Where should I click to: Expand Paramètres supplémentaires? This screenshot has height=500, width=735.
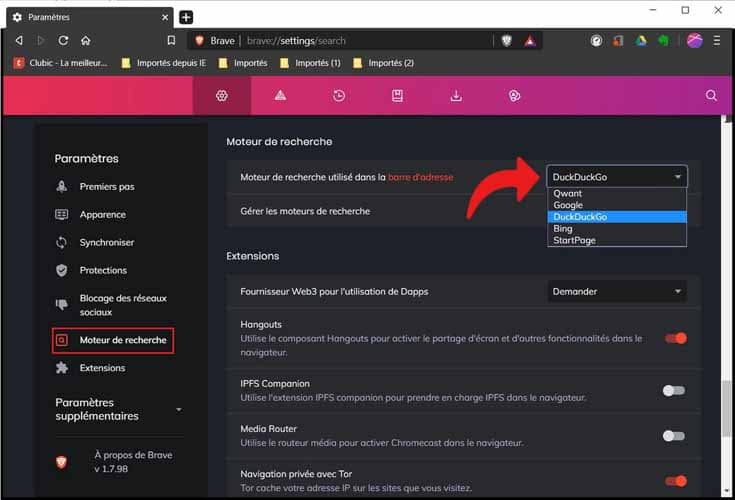pyautogui.click(x=118, y=409)
